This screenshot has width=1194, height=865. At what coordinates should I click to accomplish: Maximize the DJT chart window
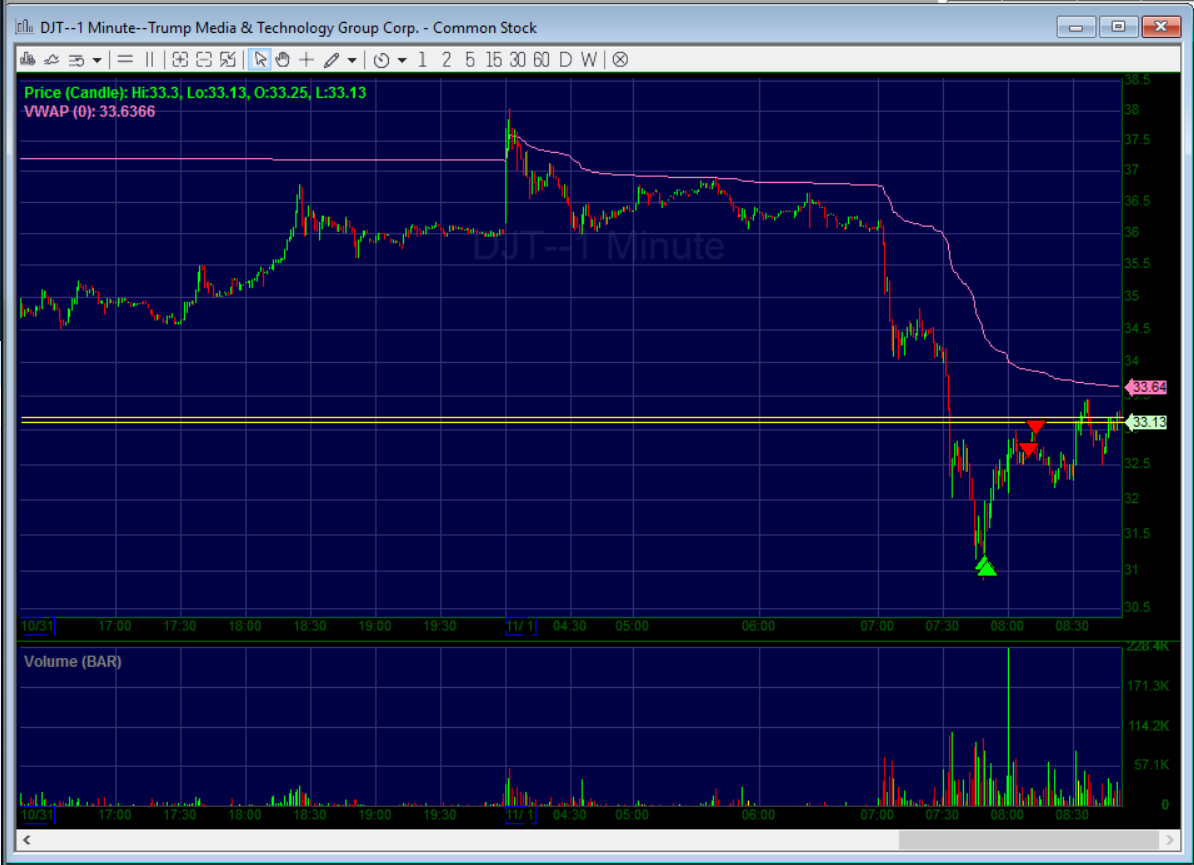click(1118, 27)
